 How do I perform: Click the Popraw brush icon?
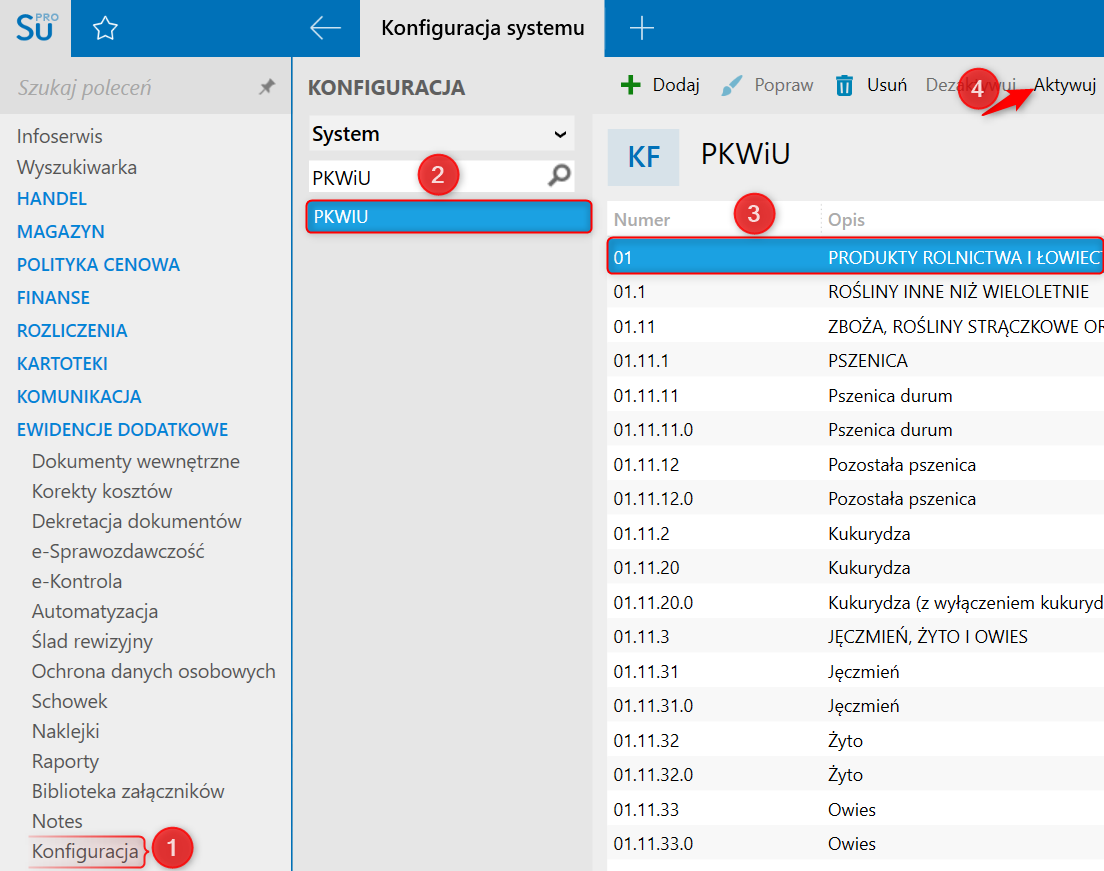coord(732,85)
